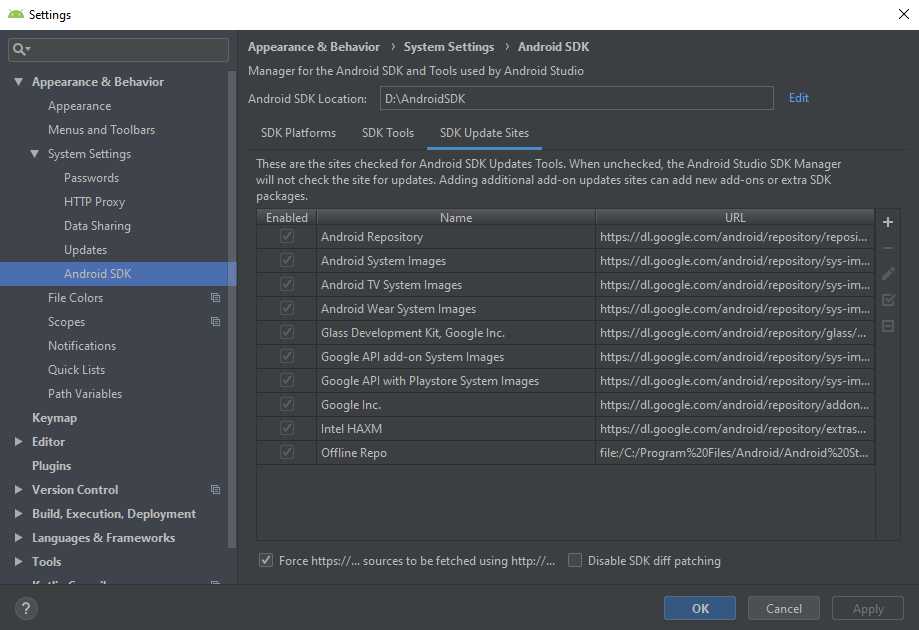919x630 pixels.
Task: Click System Settings in the breadcrumb
Action: (x=448, y=47)
